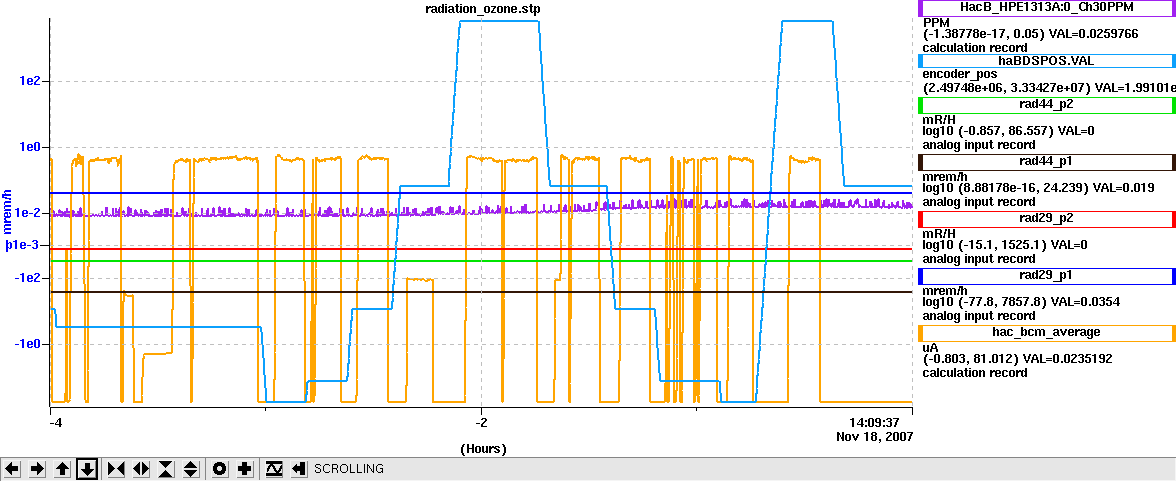The image size is (1176, 481).
Task: Click the radiation_ozone.stp graph title
Action: click(482, 8)
